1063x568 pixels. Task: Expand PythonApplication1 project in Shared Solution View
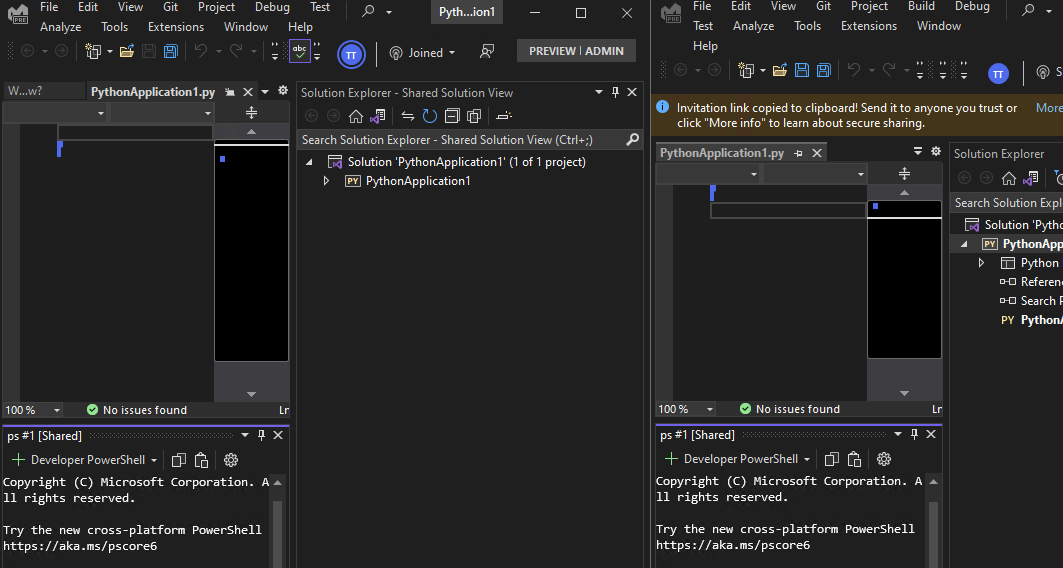point(326,181)
